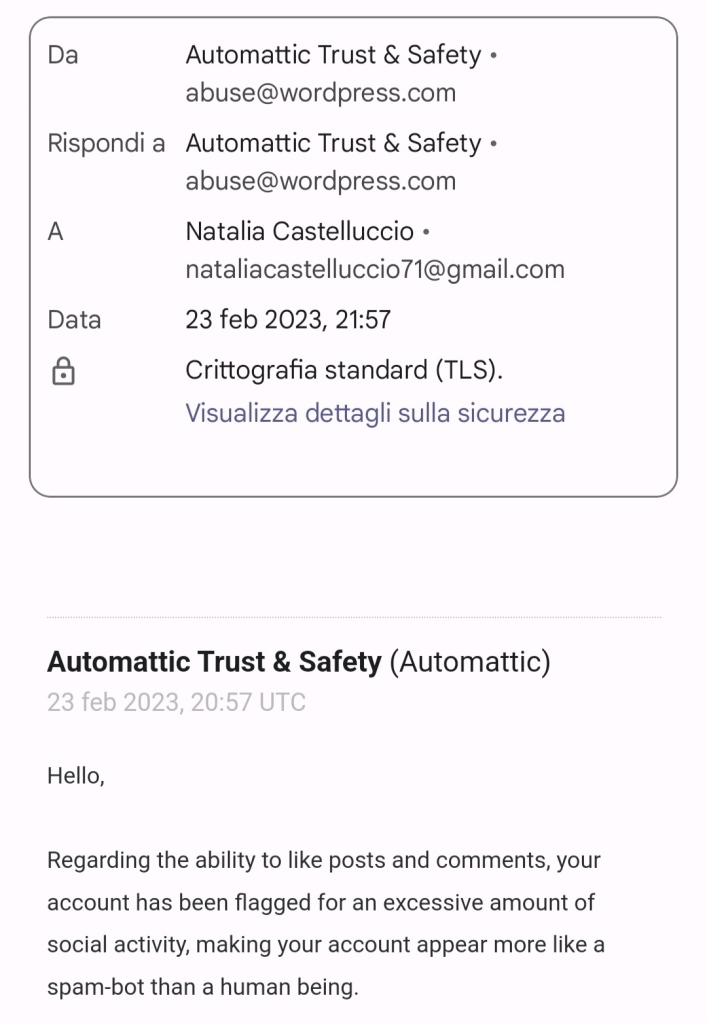Tap bold Automattic Trust & Safety message heading
This screenshot has width=707, height=1023.
click(x=214, y=661)
